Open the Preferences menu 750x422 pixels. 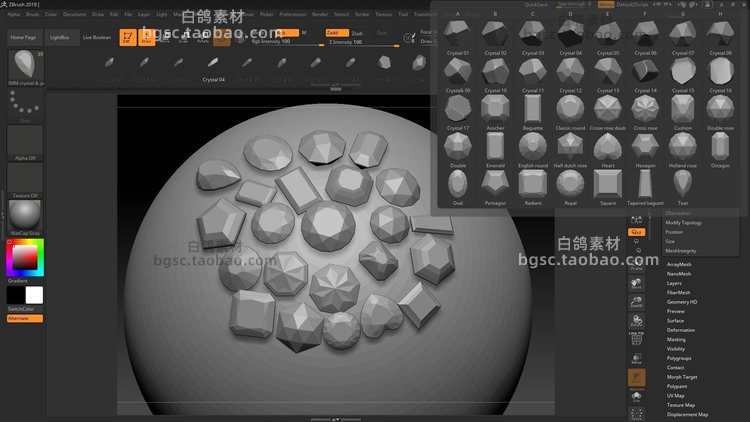tap(293, 14)
